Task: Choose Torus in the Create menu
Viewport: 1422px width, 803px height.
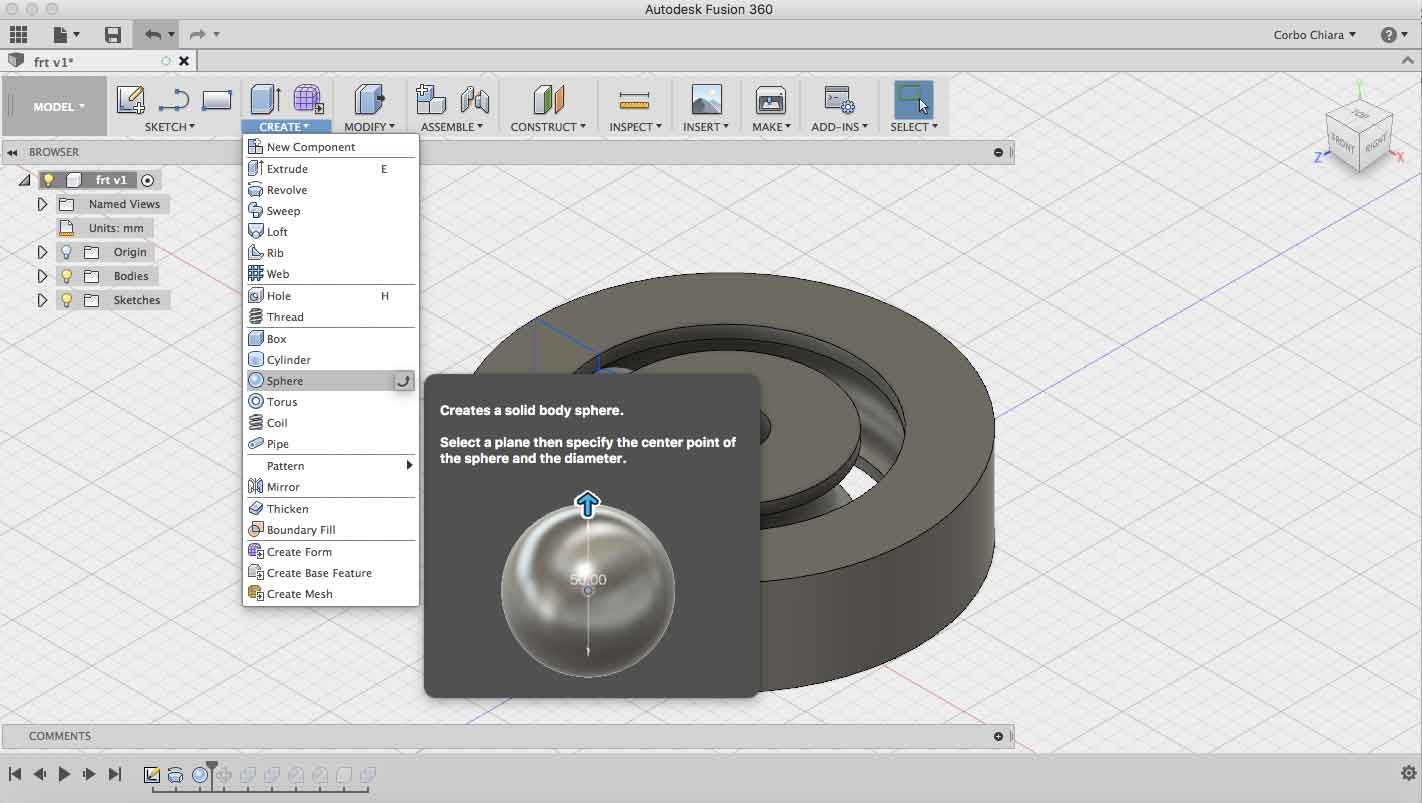Action: [x=331, y=402]
